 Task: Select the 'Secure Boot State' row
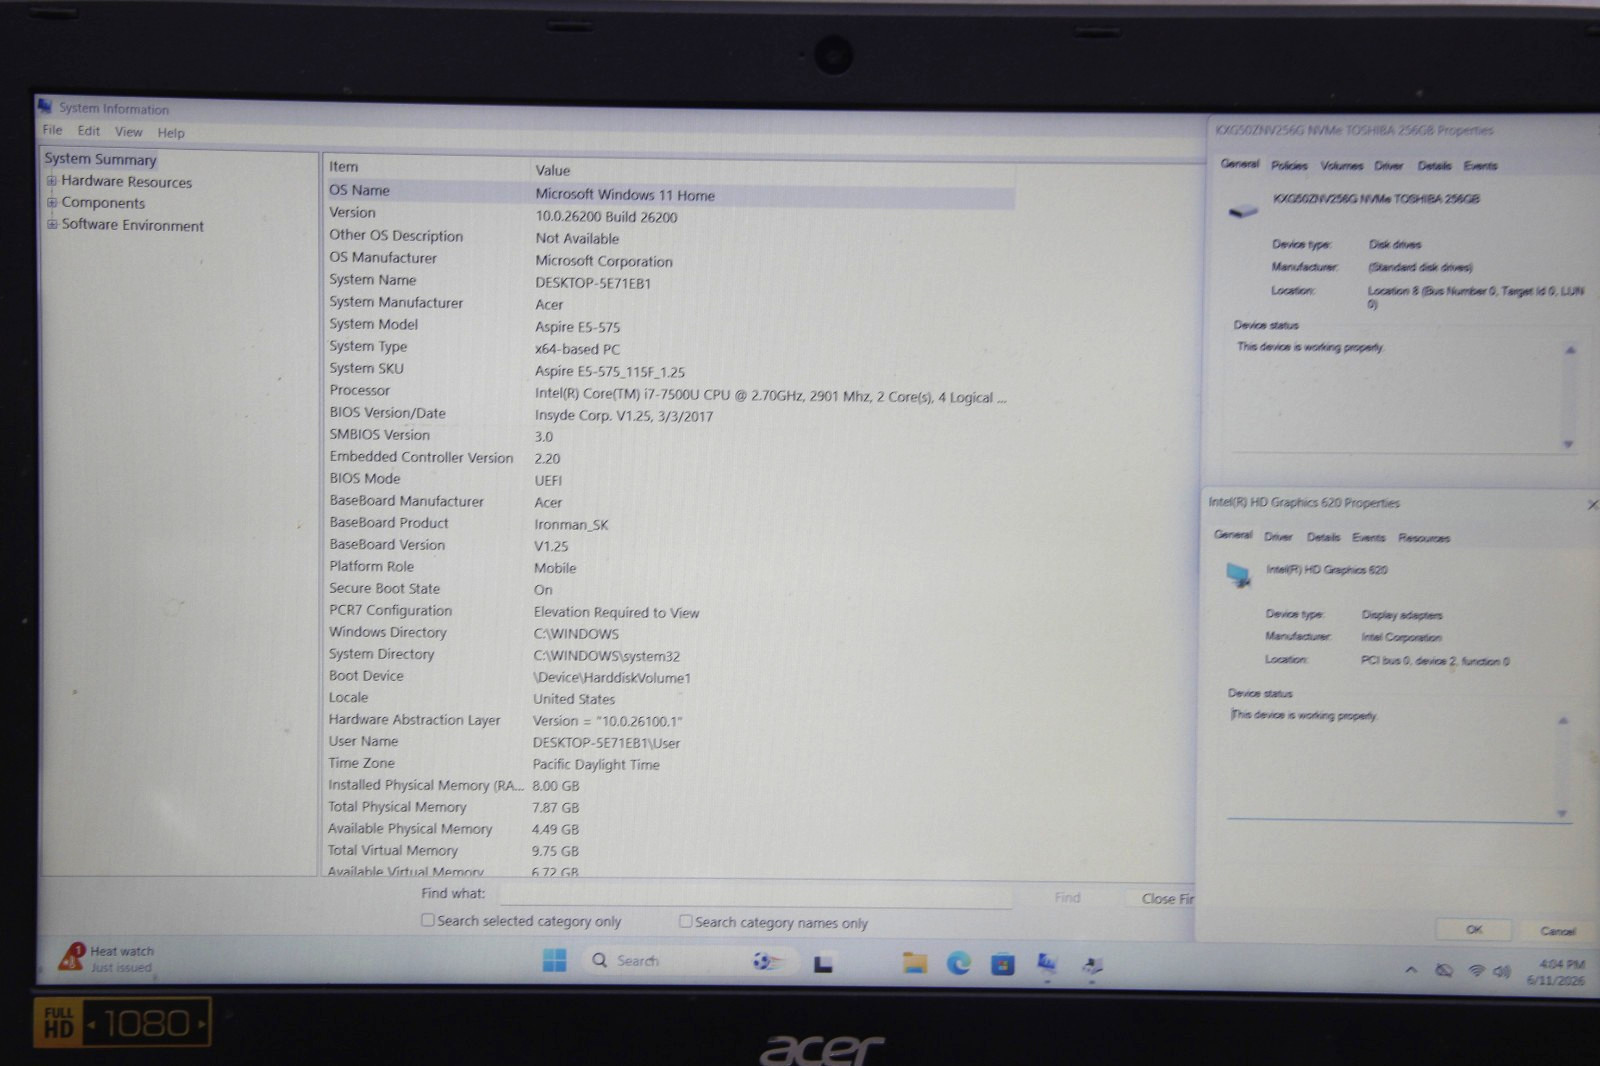click(670, 589)
